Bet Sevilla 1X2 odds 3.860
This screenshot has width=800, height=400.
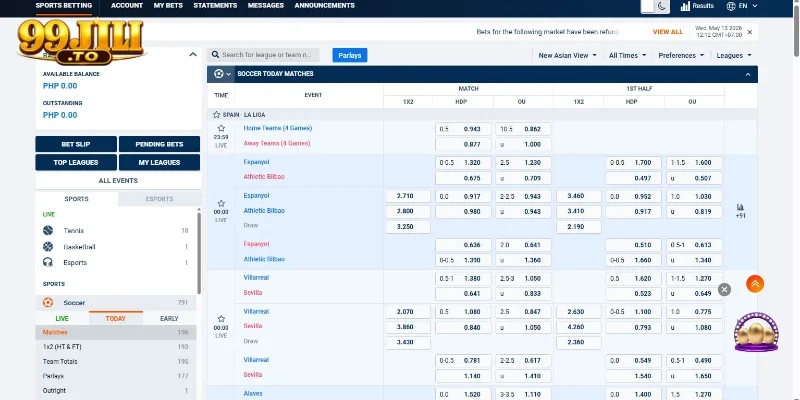click(x=408, y=328)
